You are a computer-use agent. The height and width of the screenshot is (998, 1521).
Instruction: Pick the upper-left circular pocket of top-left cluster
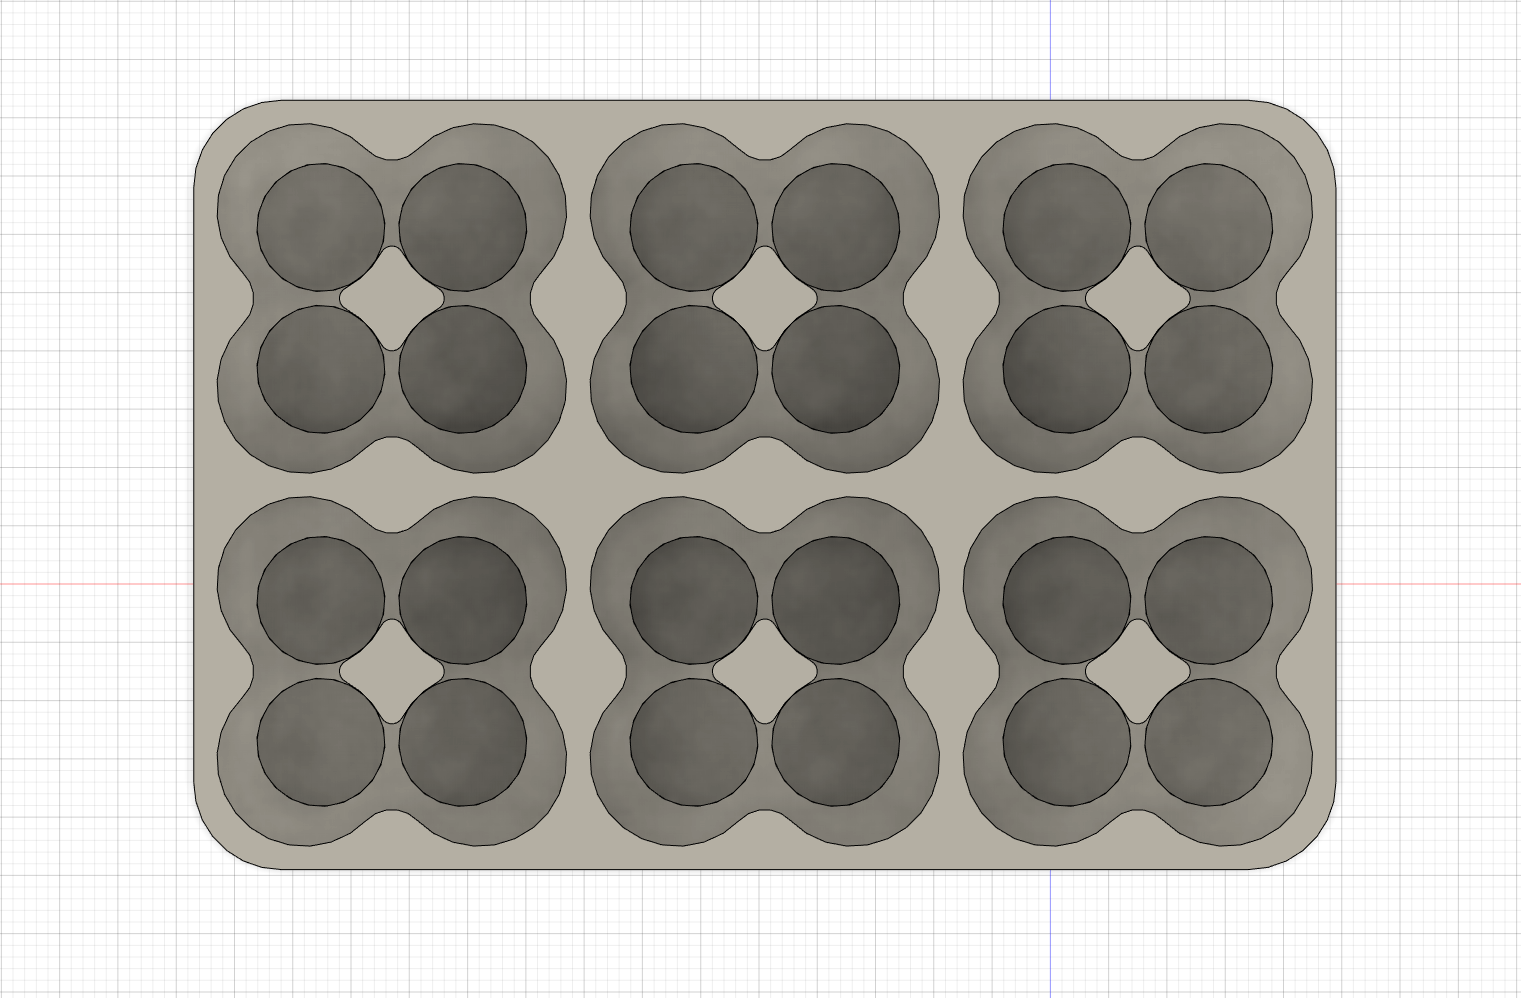(321, 228)
